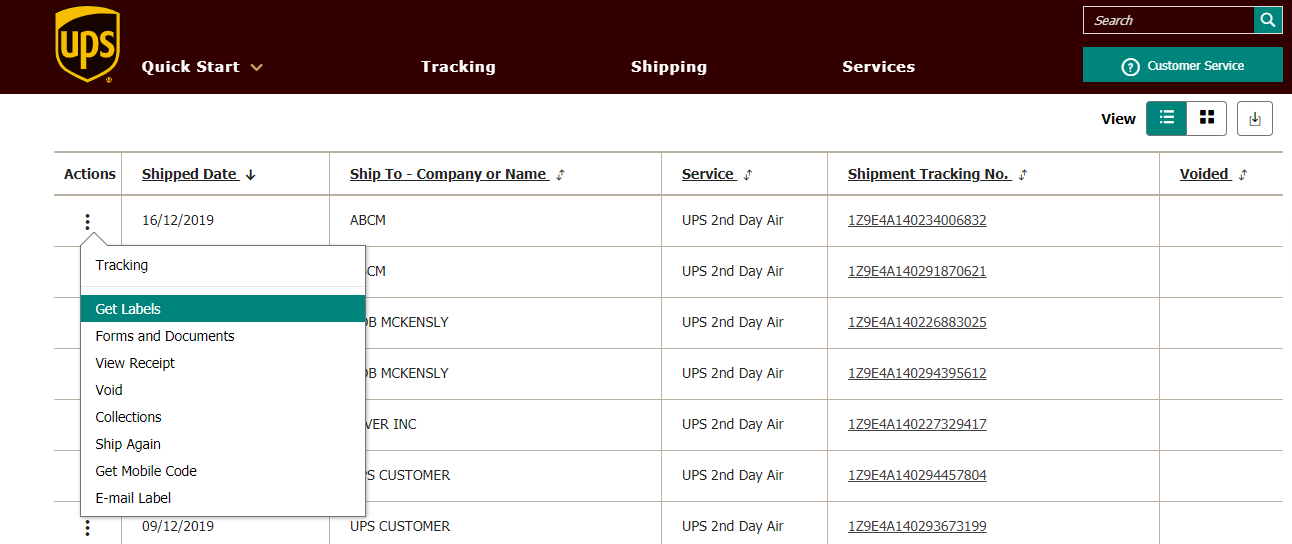
Task: Click into the Search input field
Action: (1167, 20)
